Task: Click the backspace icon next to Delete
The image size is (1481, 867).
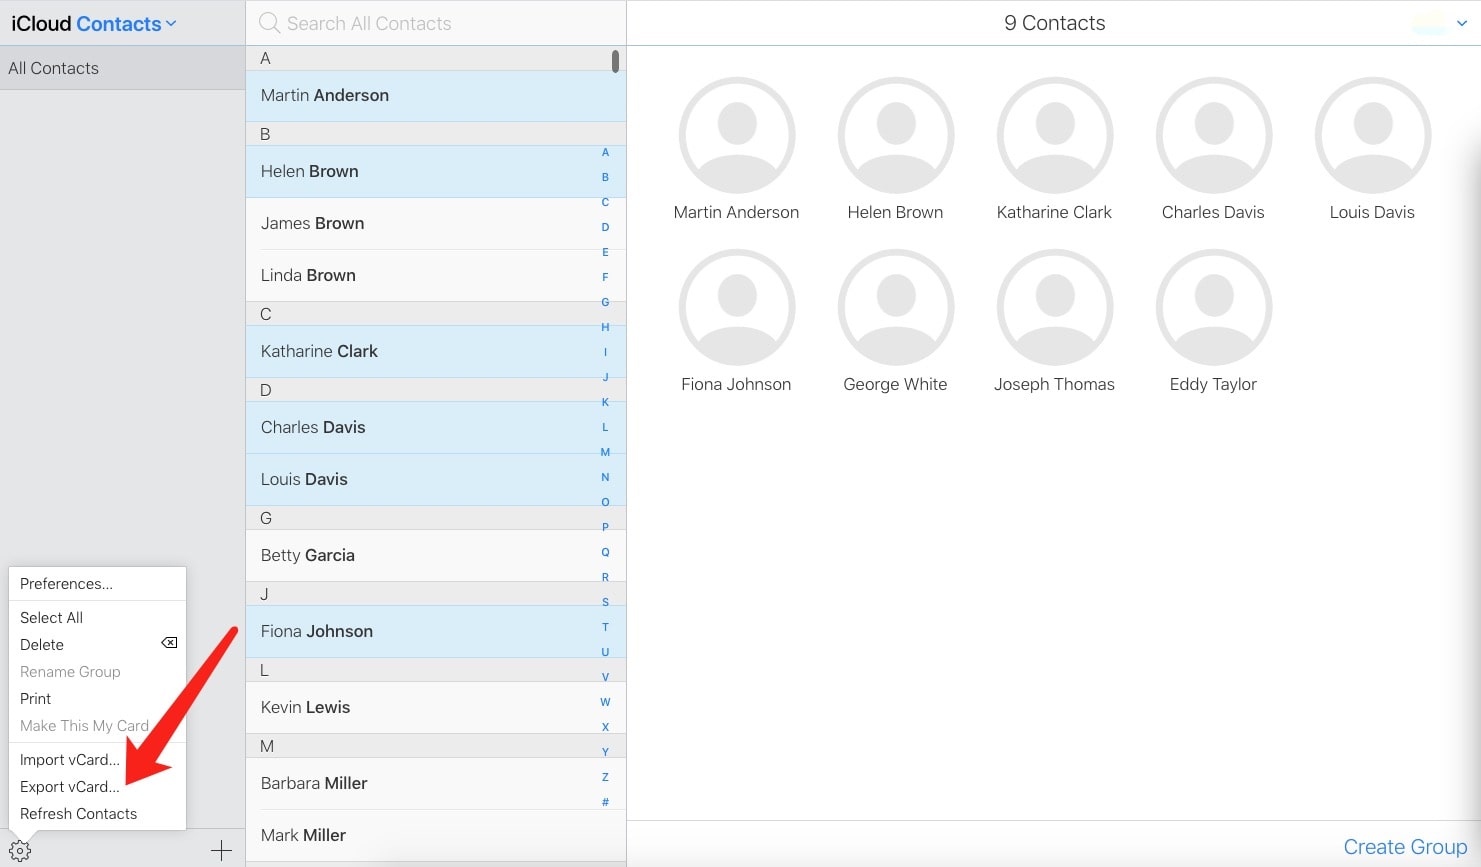Action: pyautogui.click(x=168, y=643)
